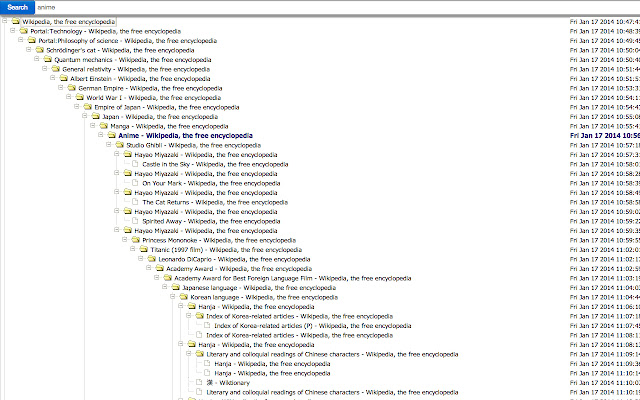640x400 pixels.
Task: Select 'World War I - Wikipedia' entry text
Action: pos(153,98)
